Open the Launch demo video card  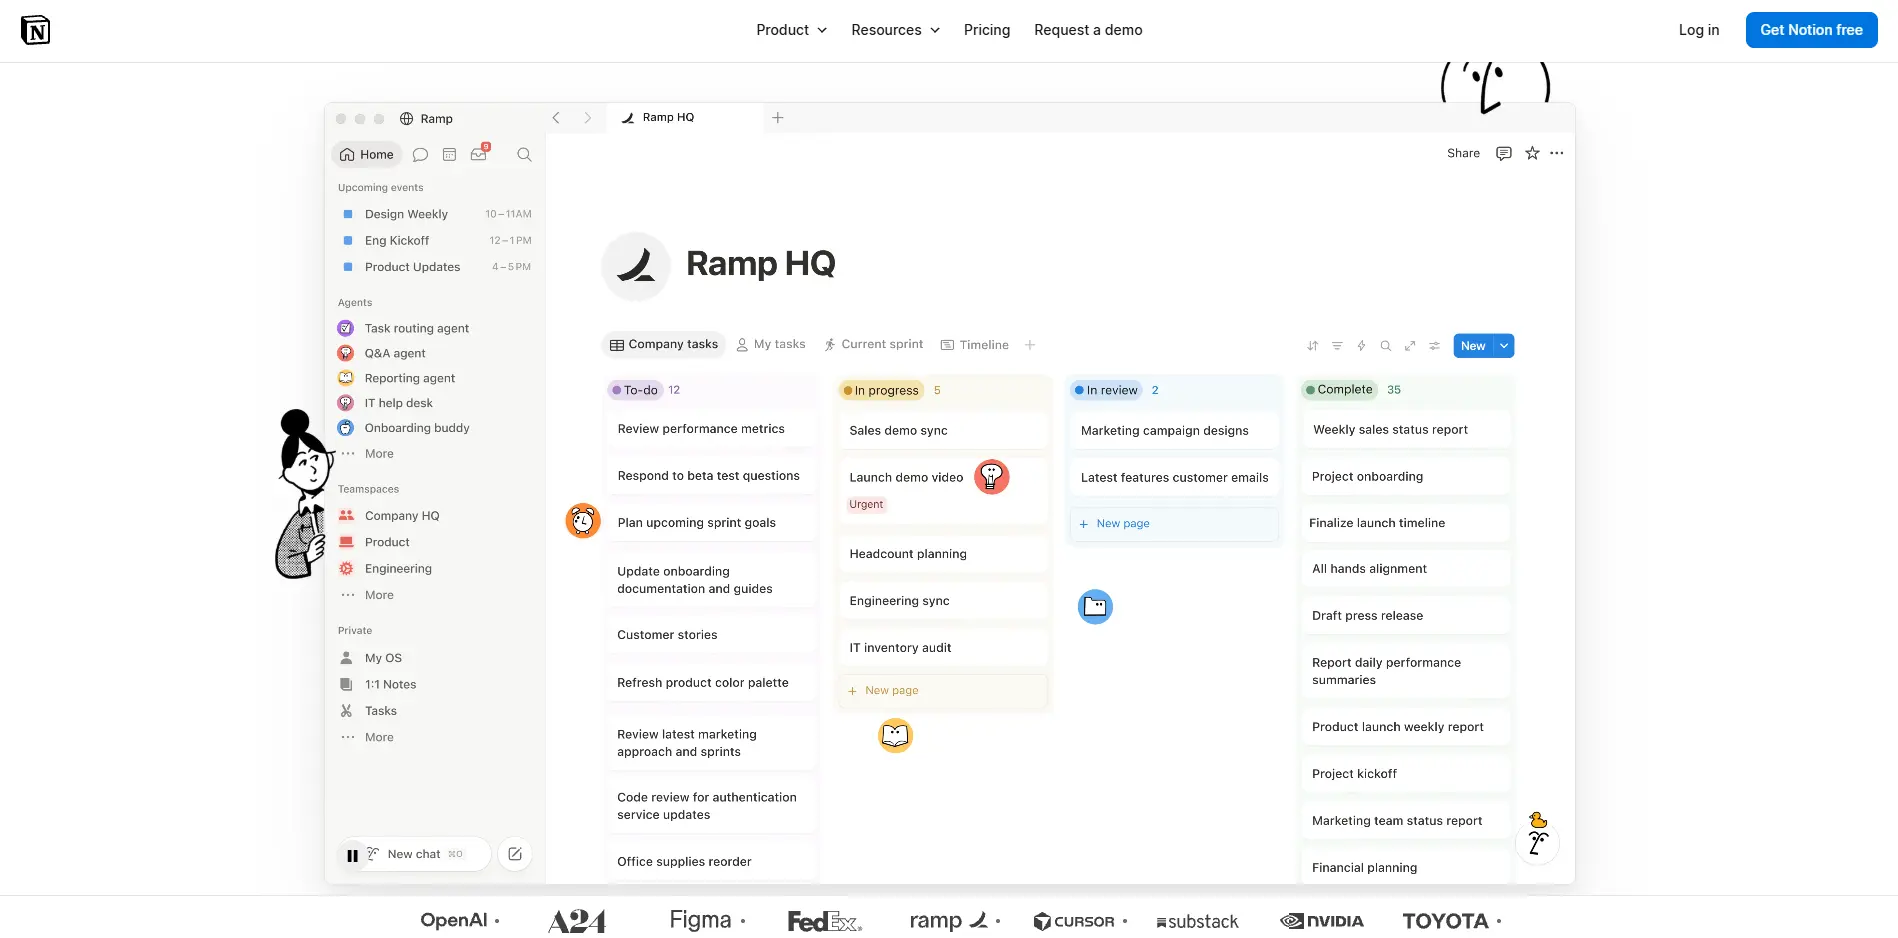tap(943, 490)
